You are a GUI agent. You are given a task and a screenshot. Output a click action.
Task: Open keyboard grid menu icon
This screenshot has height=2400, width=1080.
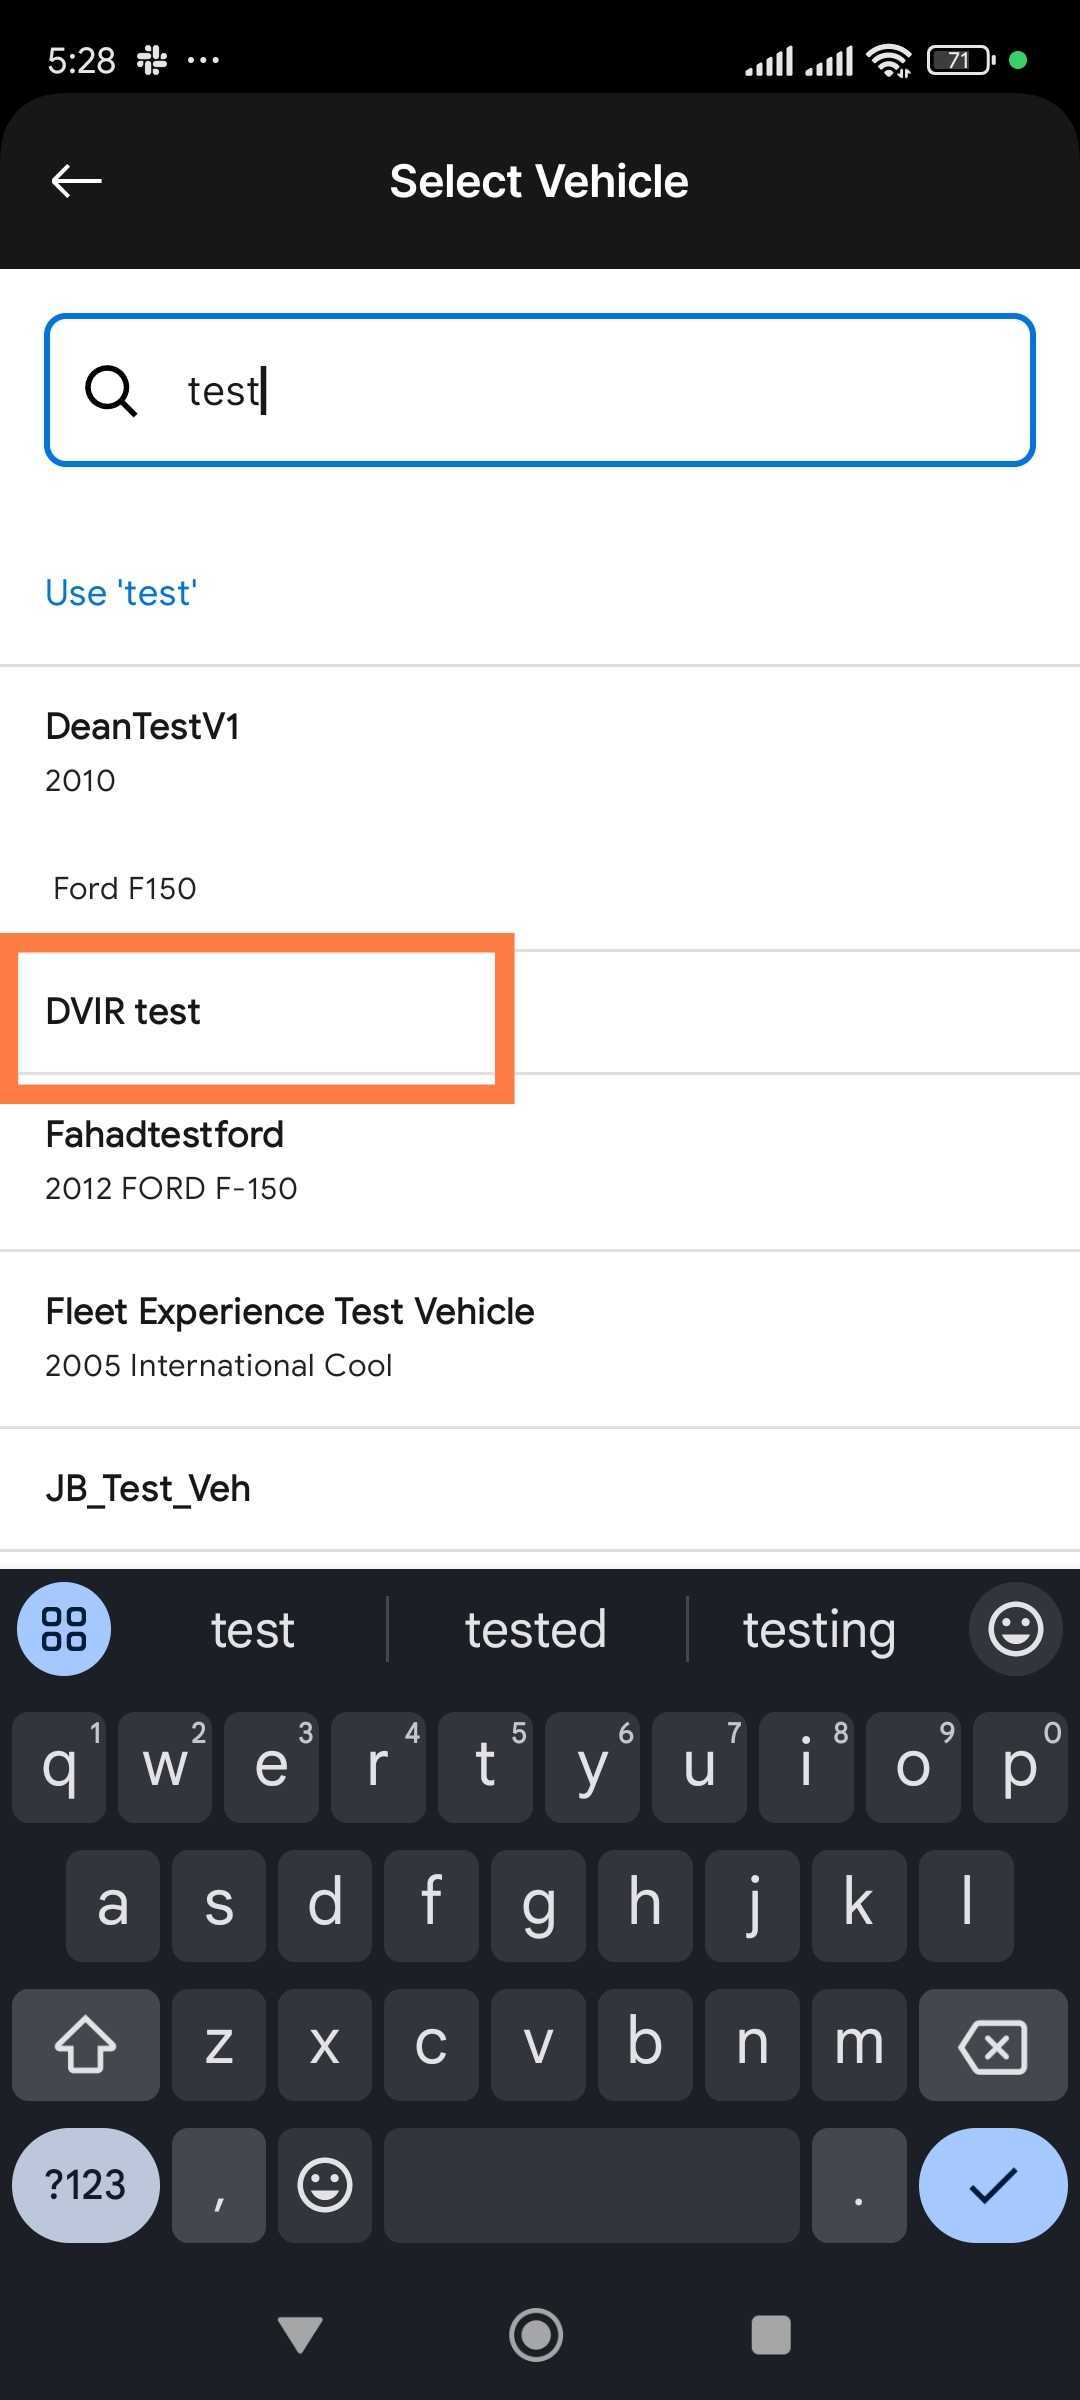tap(64, 1629)
